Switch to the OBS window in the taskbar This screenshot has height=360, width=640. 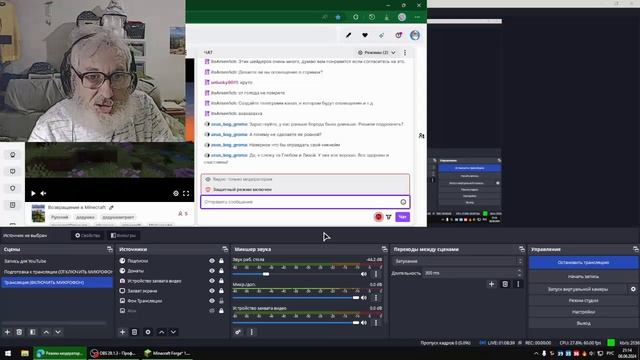tap(113, 353)
